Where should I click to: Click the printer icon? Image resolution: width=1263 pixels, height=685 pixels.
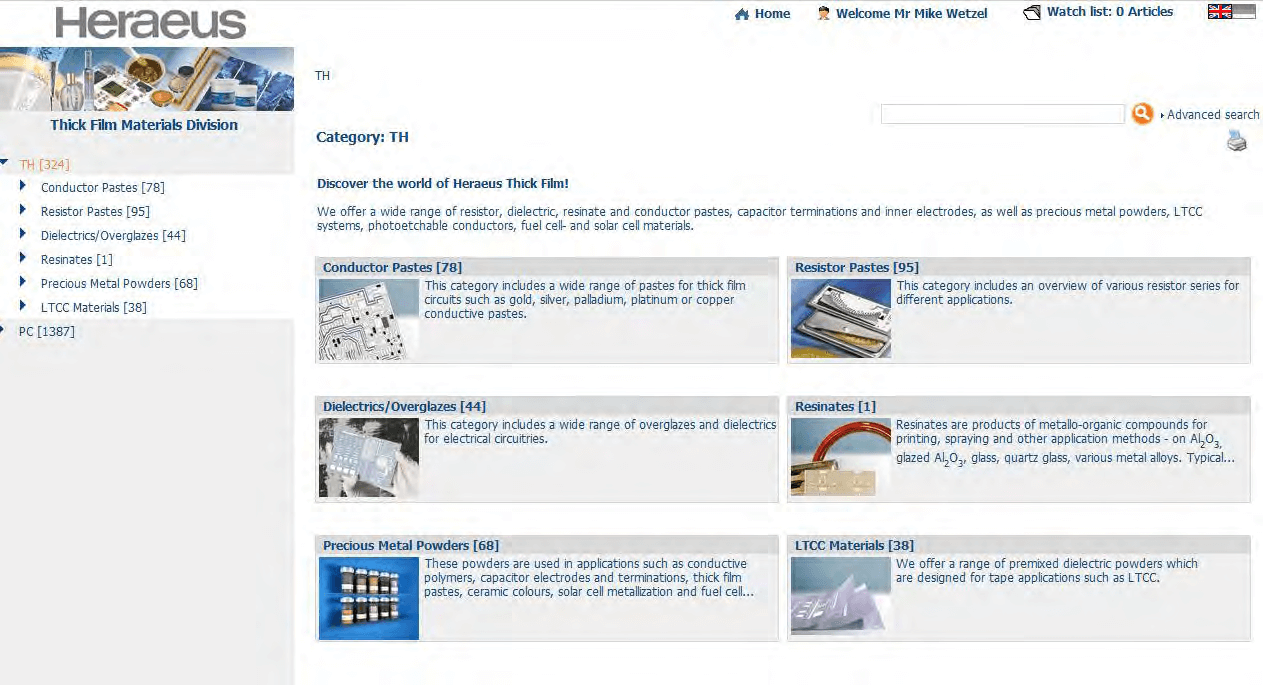[1237, 141]
